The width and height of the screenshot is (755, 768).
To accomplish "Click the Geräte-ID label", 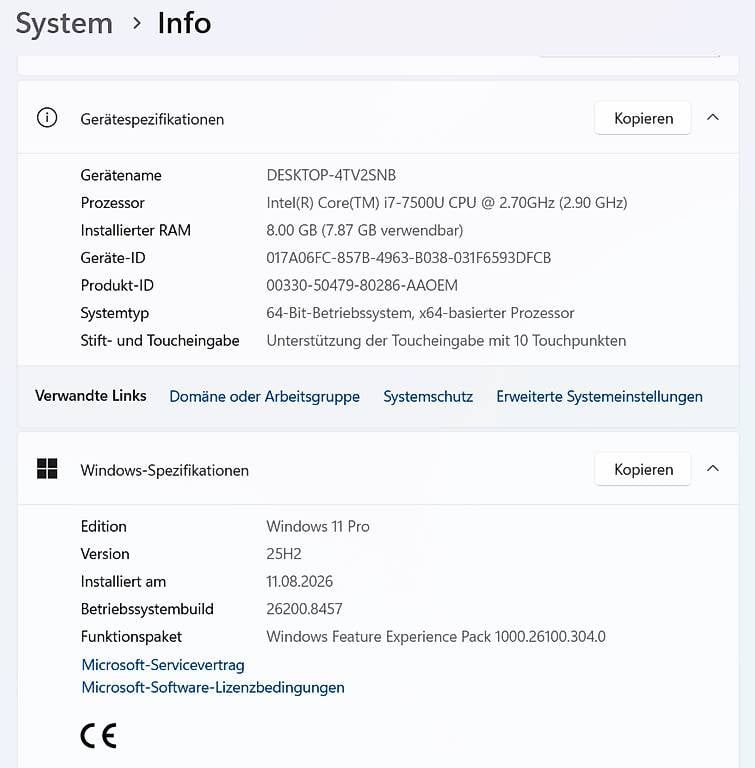I will (113, 258).
